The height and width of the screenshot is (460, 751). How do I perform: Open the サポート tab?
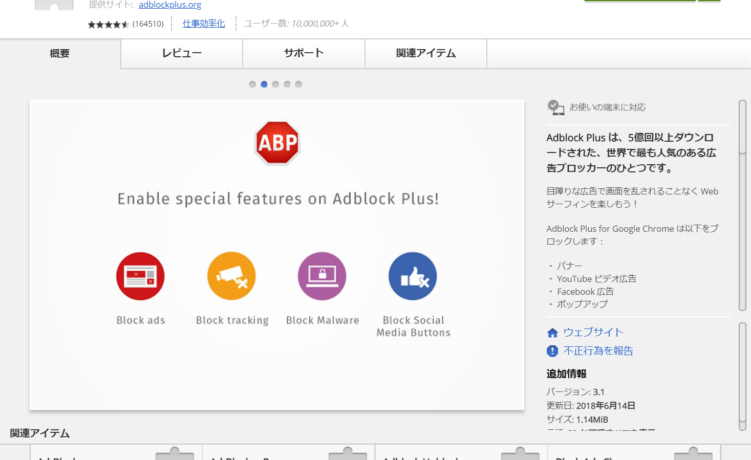304,54
